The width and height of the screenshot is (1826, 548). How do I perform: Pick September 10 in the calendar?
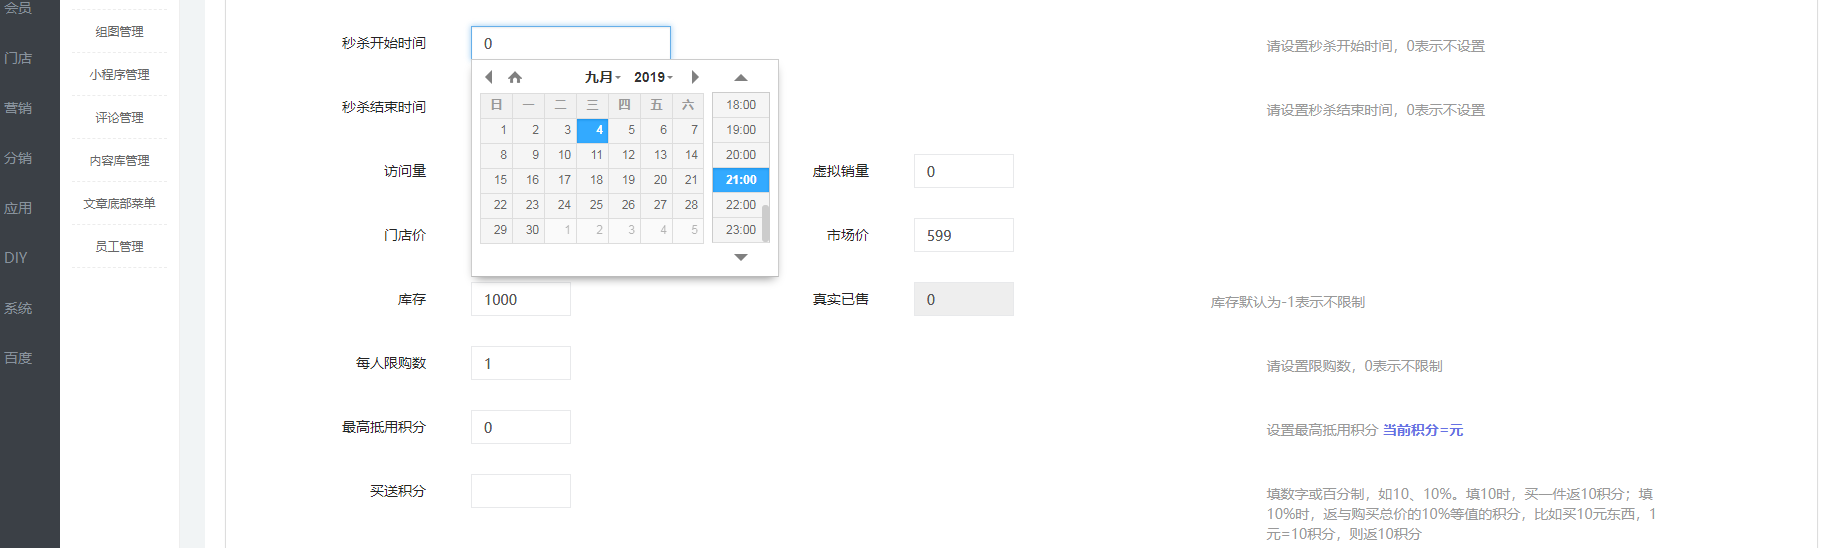(x=561, y=155)
